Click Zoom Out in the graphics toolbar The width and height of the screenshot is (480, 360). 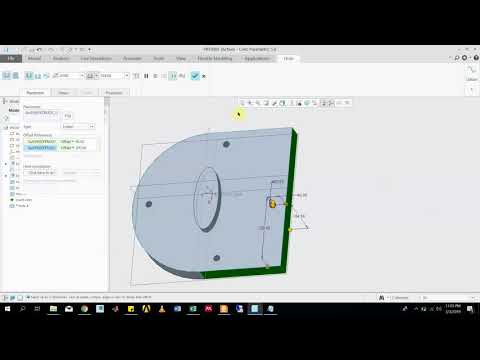point(258,103)
